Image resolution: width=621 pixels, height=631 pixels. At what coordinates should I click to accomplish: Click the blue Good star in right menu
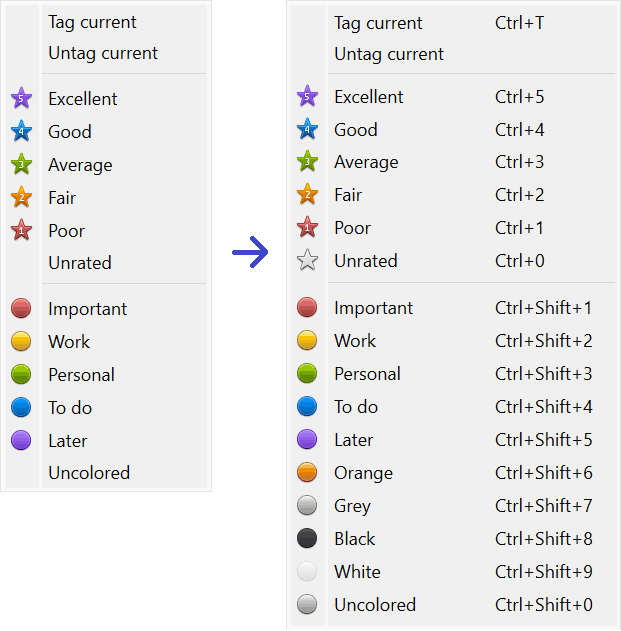[x=307, y=129]
